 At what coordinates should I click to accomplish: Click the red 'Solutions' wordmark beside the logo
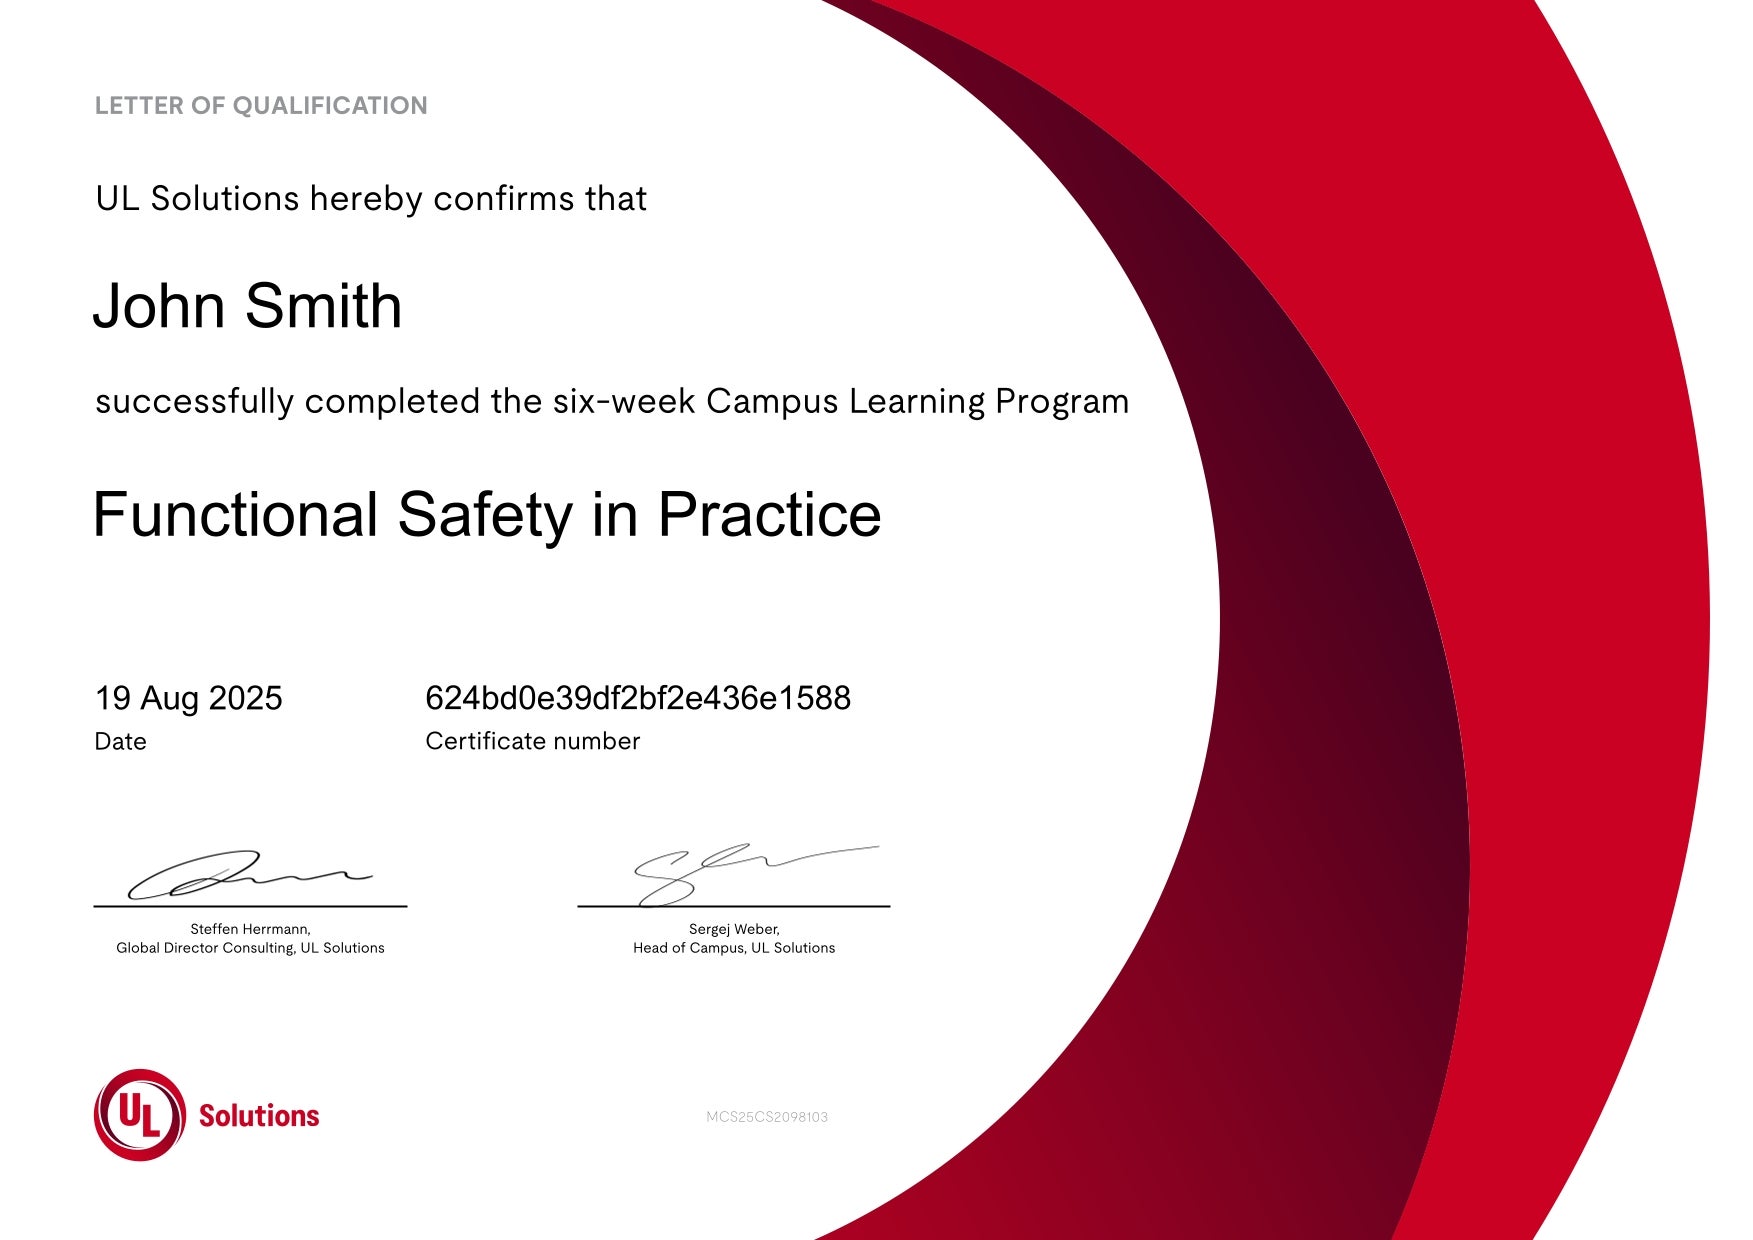[259, 1116]
